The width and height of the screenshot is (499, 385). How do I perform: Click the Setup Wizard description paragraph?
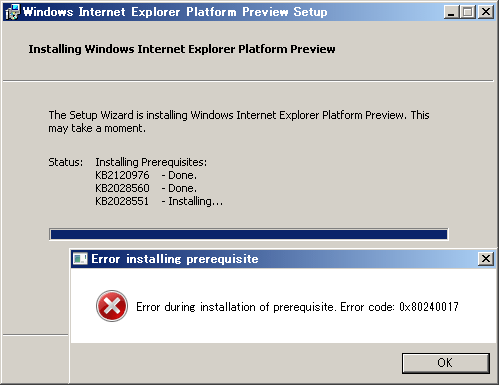(239, 121)
